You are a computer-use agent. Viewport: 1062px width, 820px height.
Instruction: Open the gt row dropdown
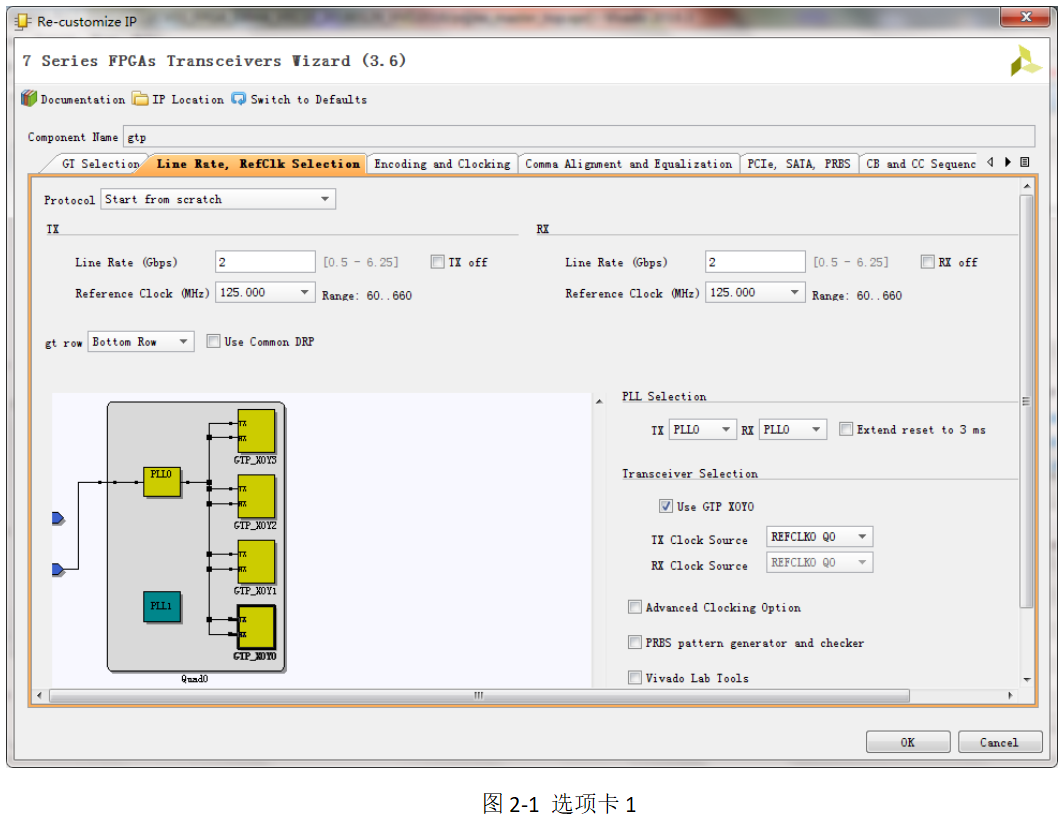141,341
